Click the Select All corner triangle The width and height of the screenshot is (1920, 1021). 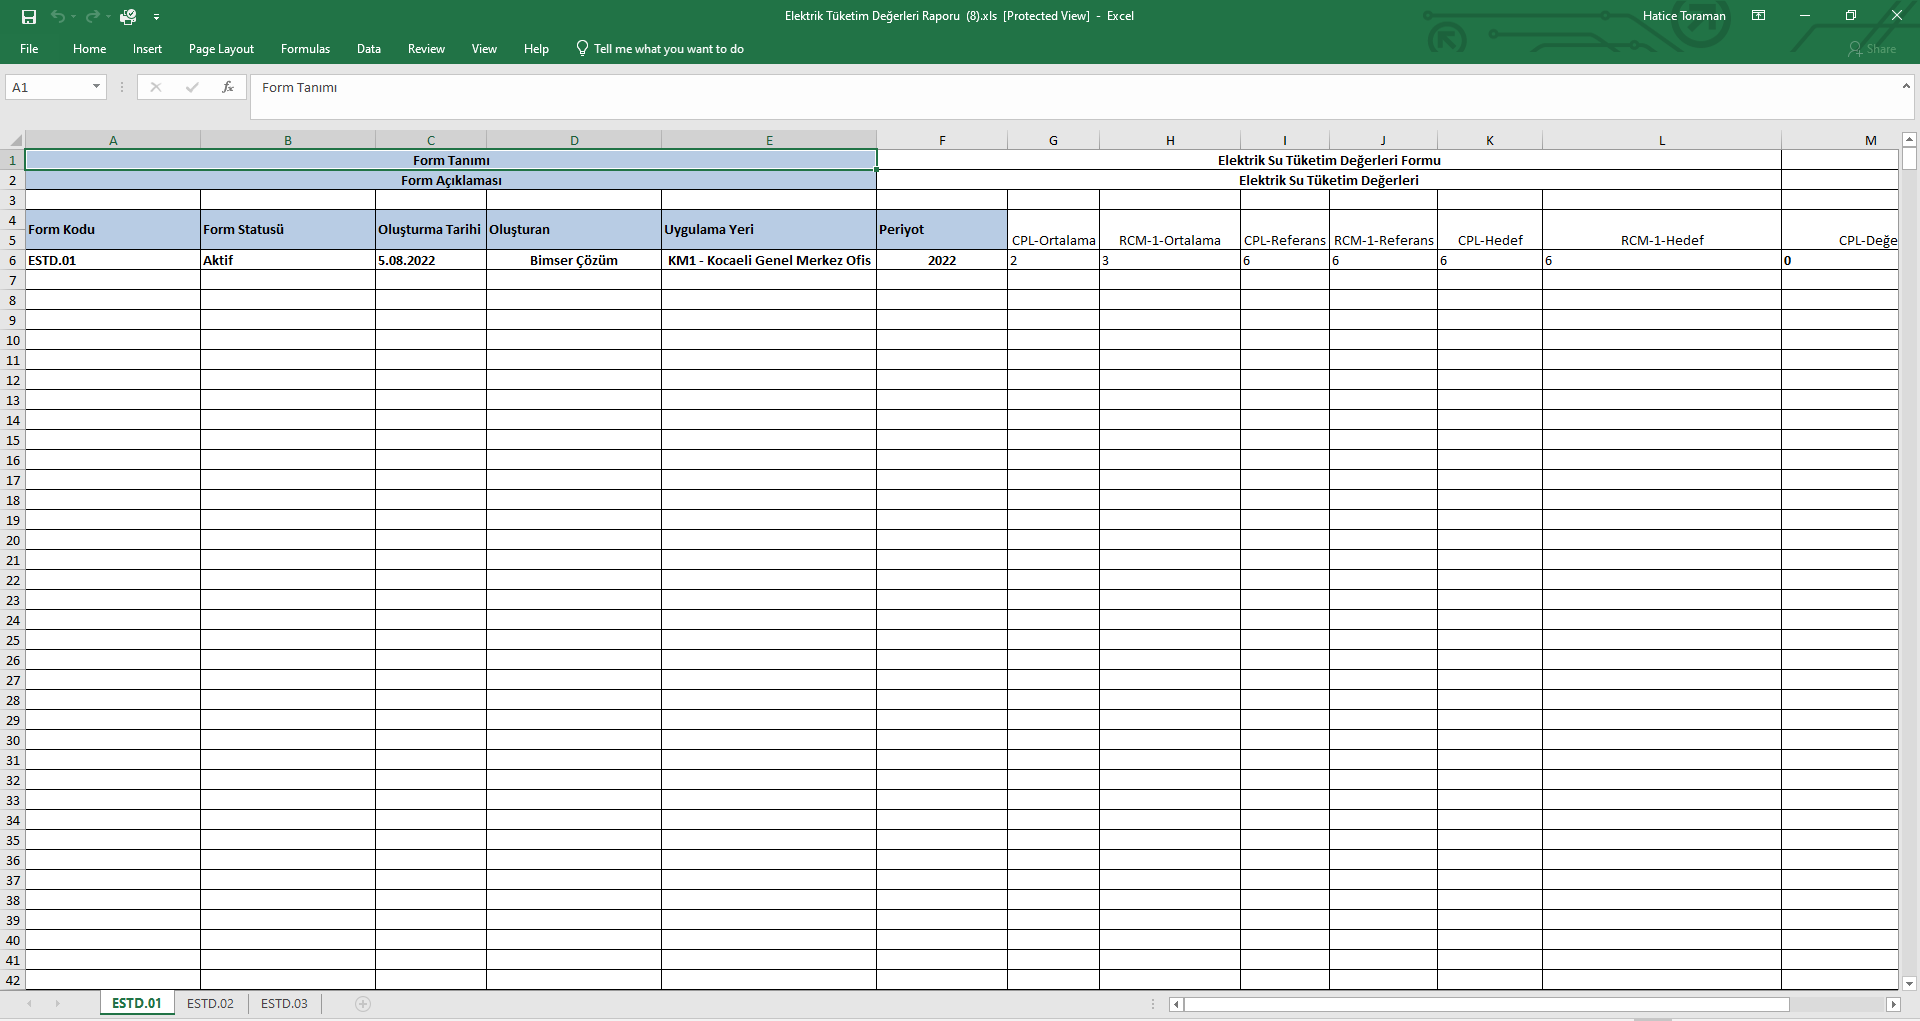click(14, 141)
